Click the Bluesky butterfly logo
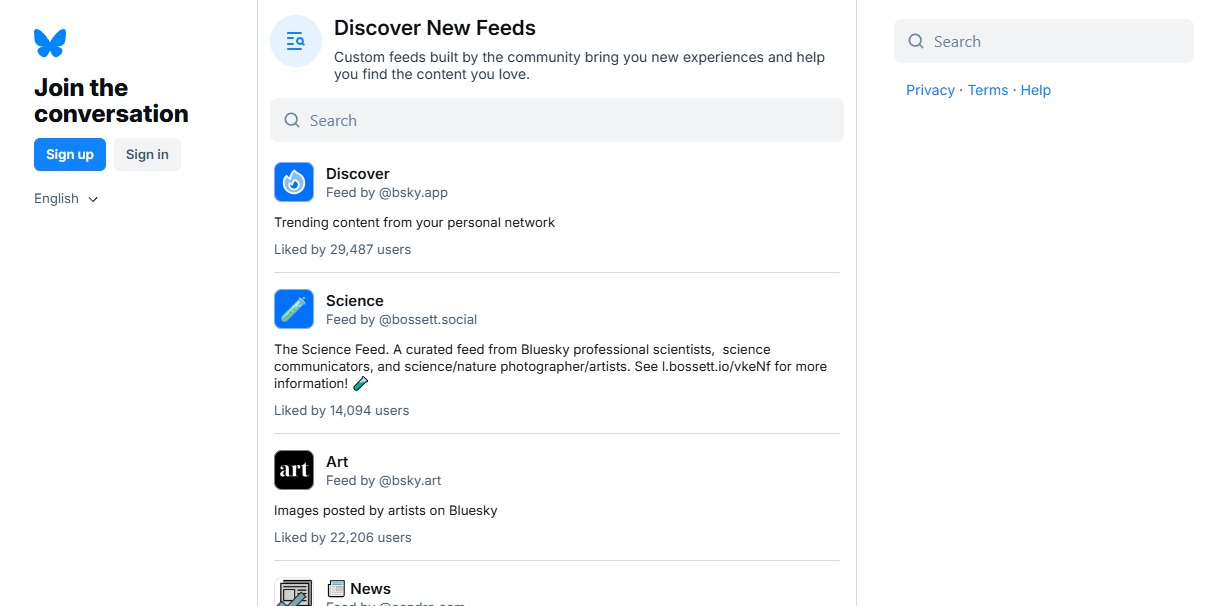Image resolution: width=1222 pixels, height=606 pixels. click(x=48, y=42)
